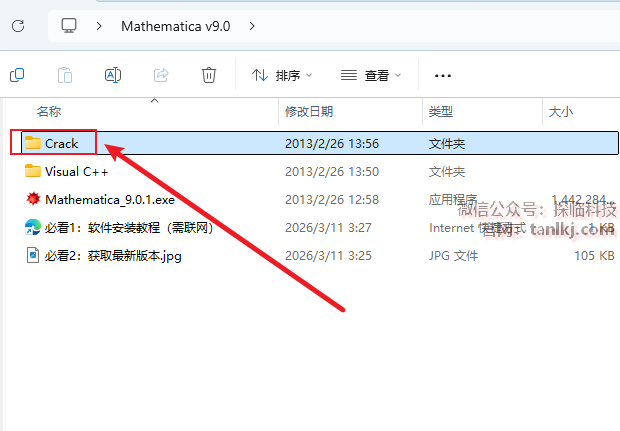Select the Visual C++ folder name

coord(76,172)
